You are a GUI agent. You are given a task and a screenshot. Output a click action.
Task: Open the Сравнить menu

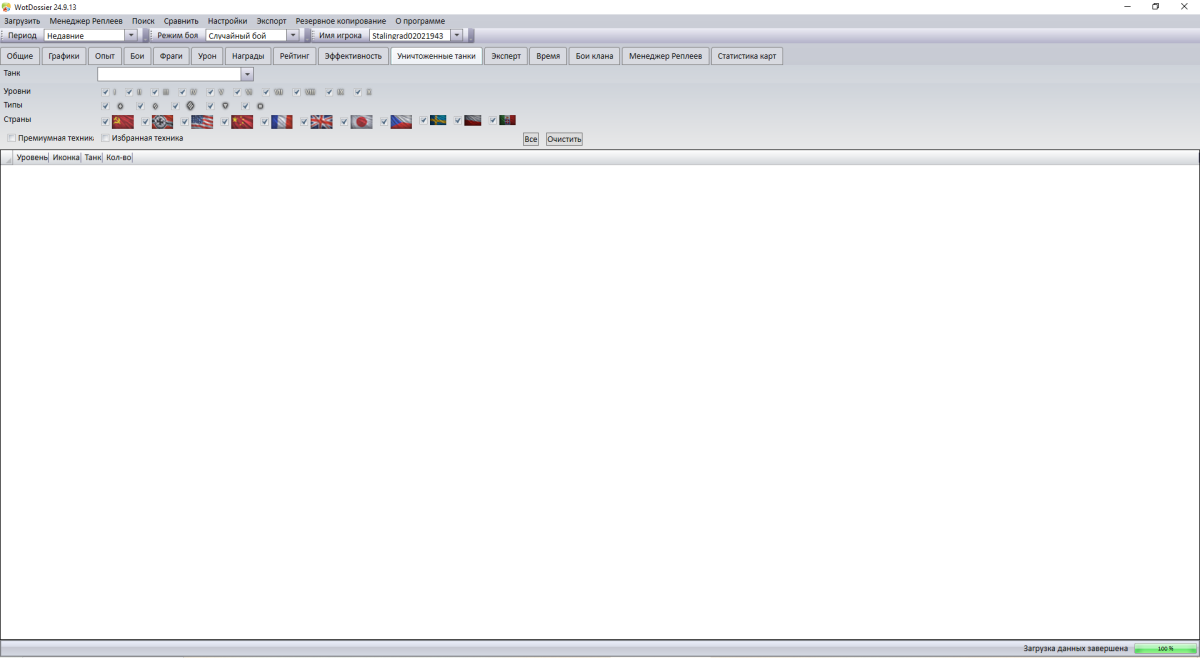coord(181,21)
